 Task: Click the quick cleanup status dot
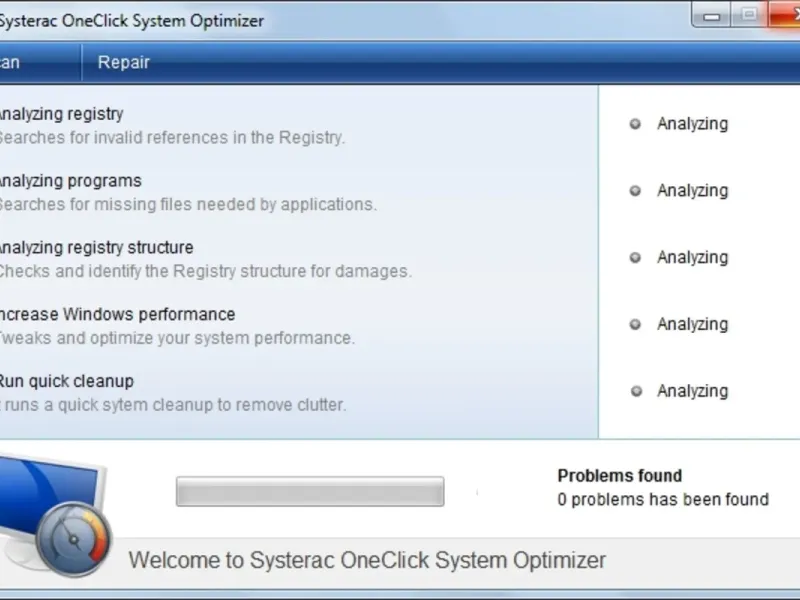click(634, 392)
